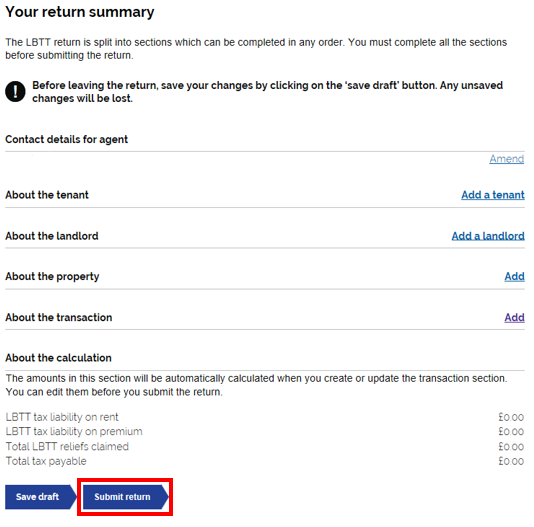Image resolution: width=534 pixels, height=527 pixels.
Task: Save the return using Save draft
Action: click(41, 497)
